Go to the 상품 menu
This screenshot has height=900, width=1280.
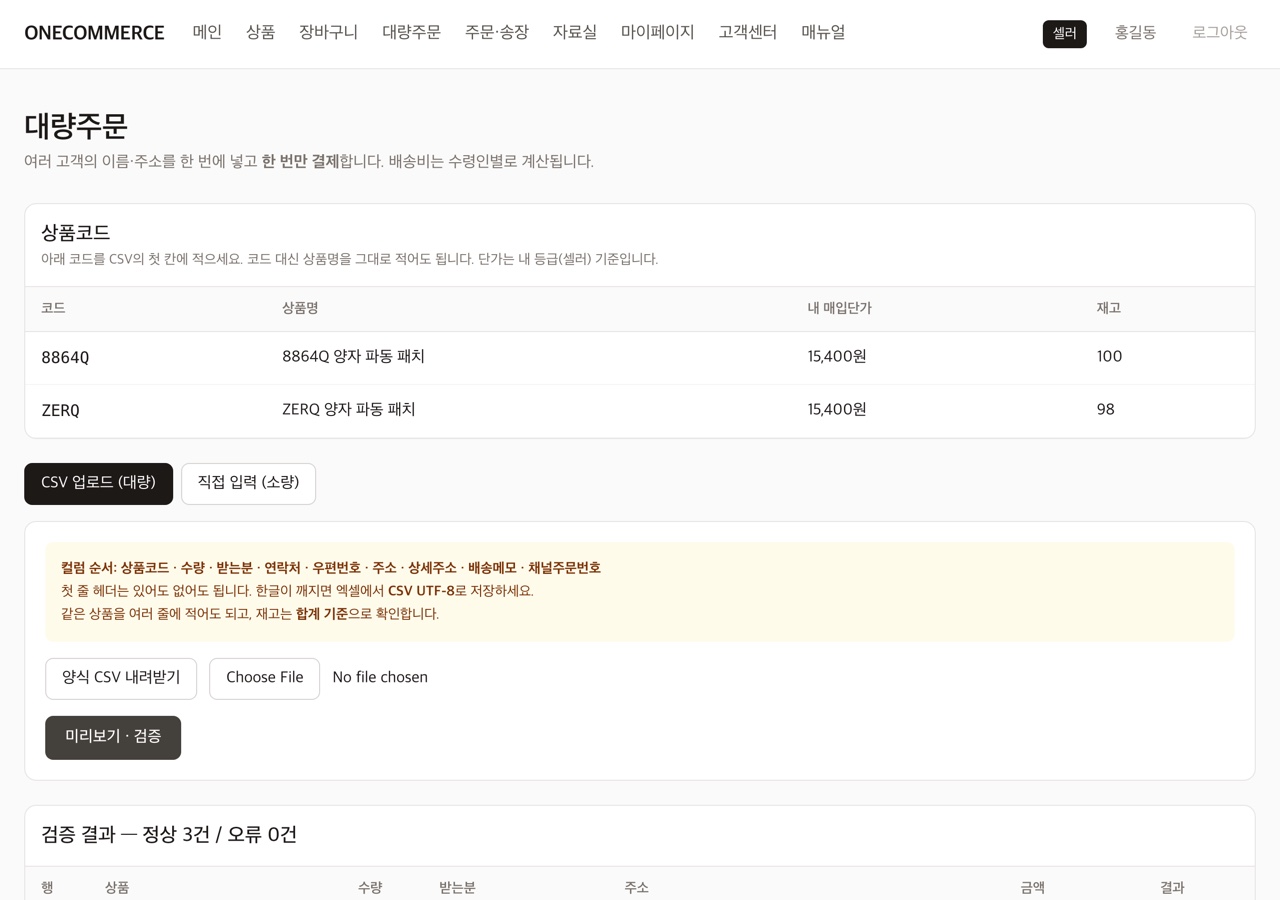point(260,32)
